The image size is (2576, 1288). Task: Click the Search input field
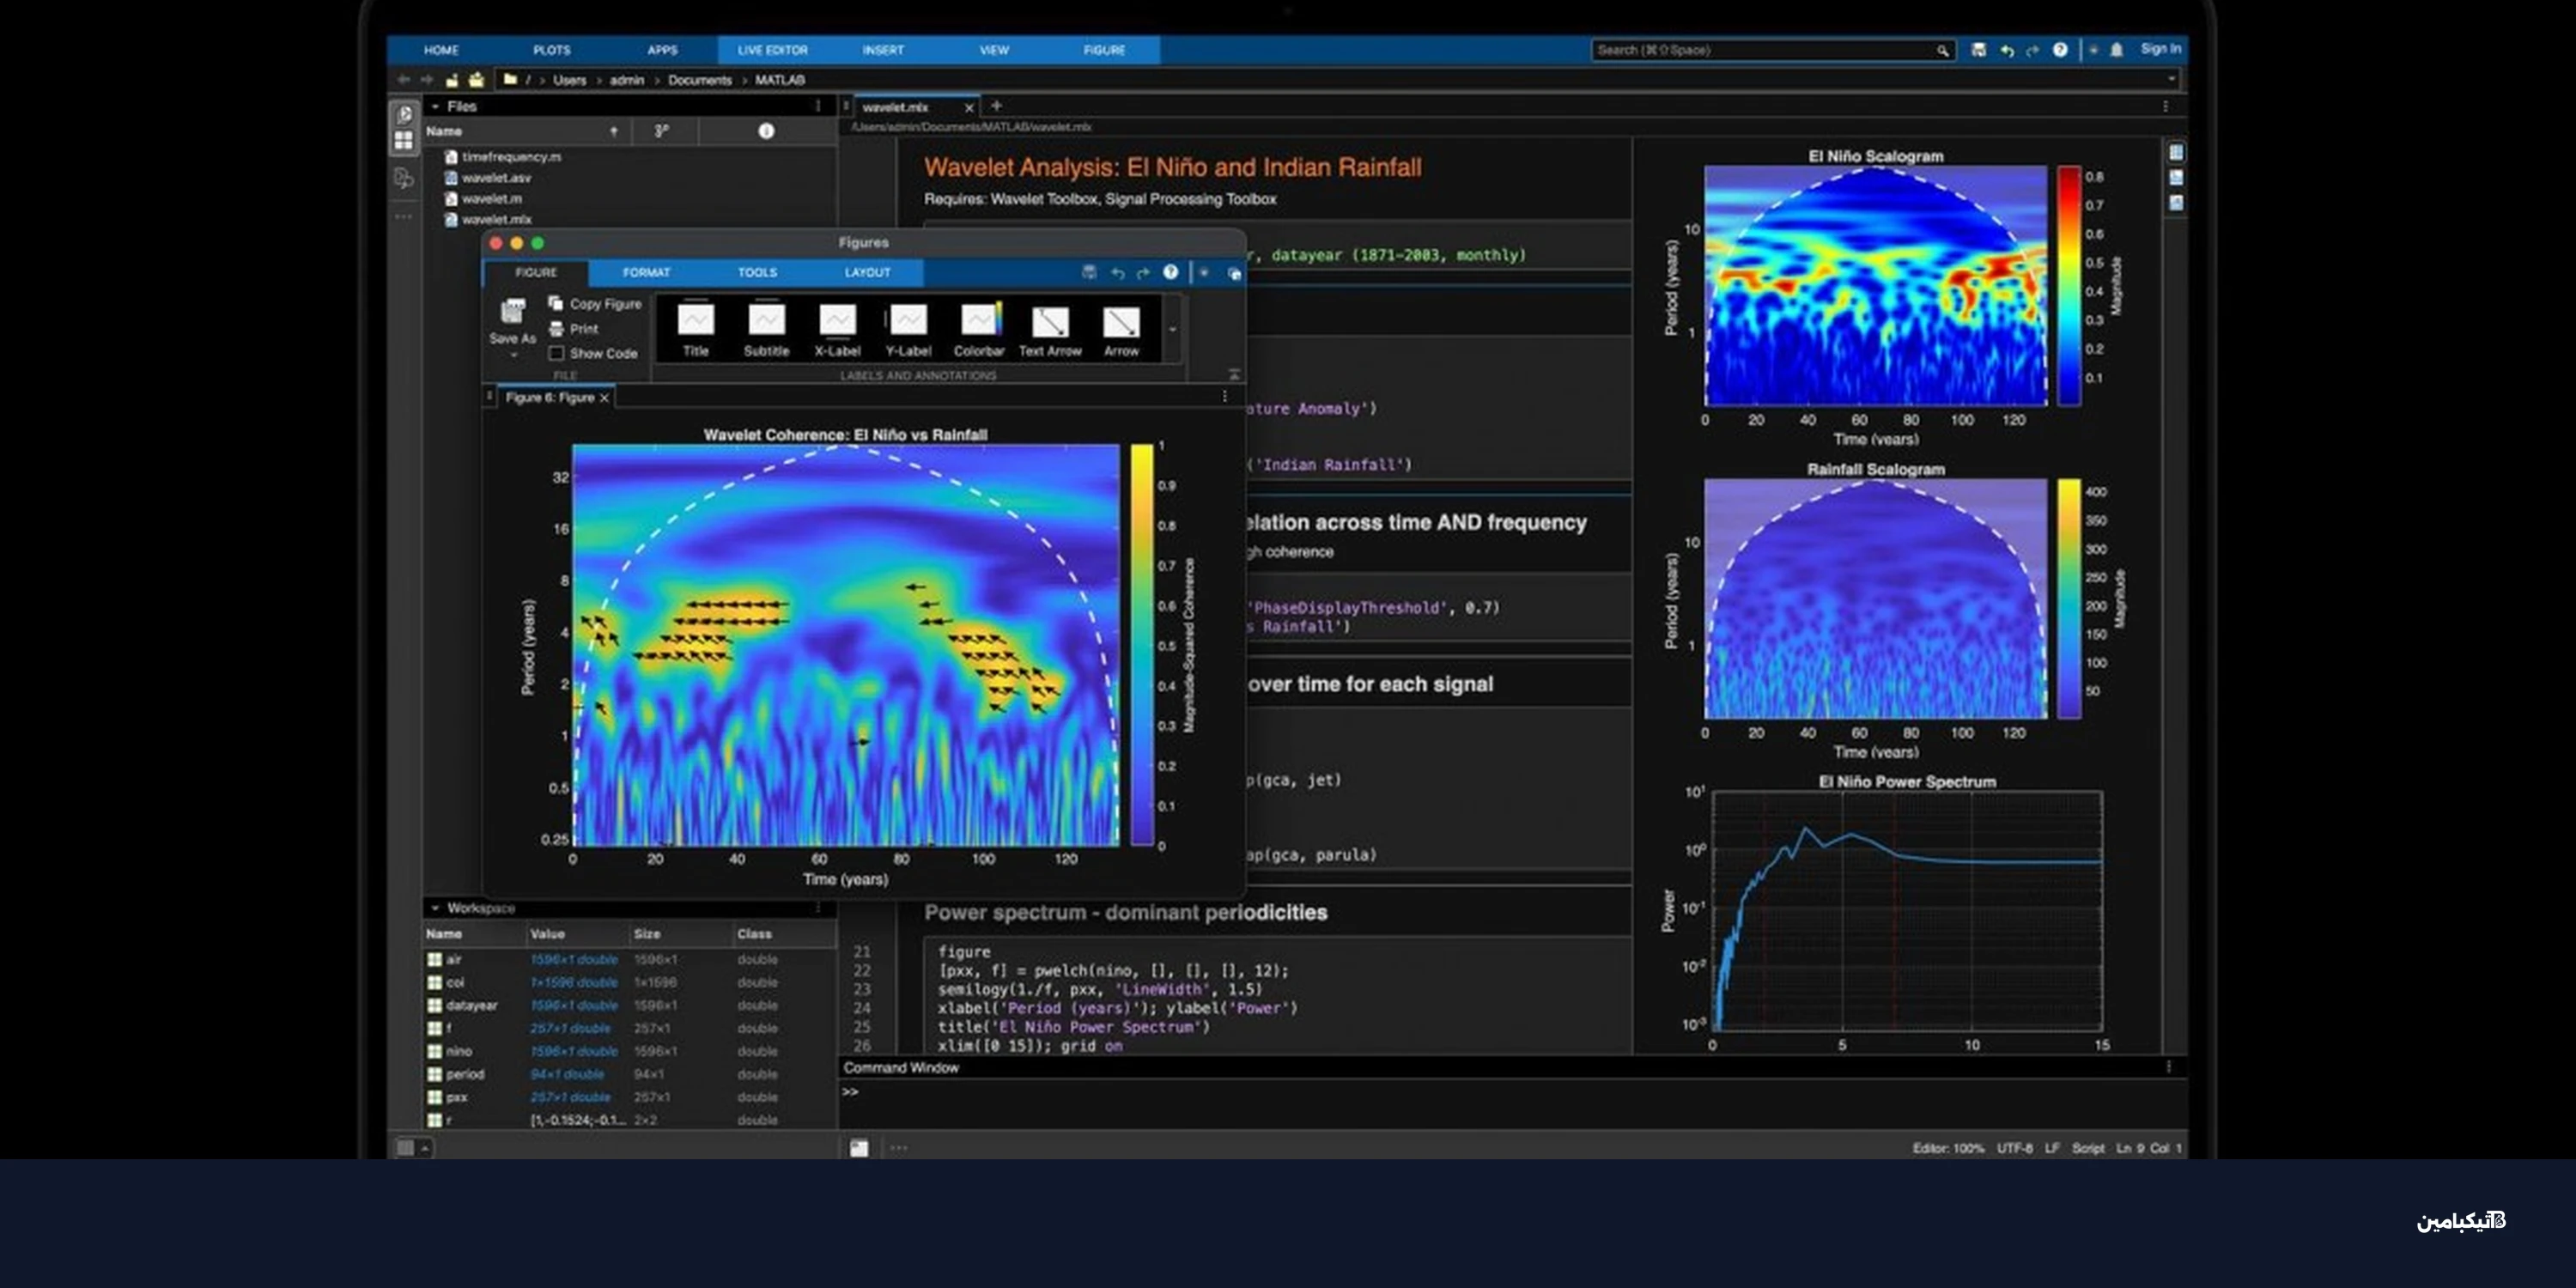click(1760, 50)
